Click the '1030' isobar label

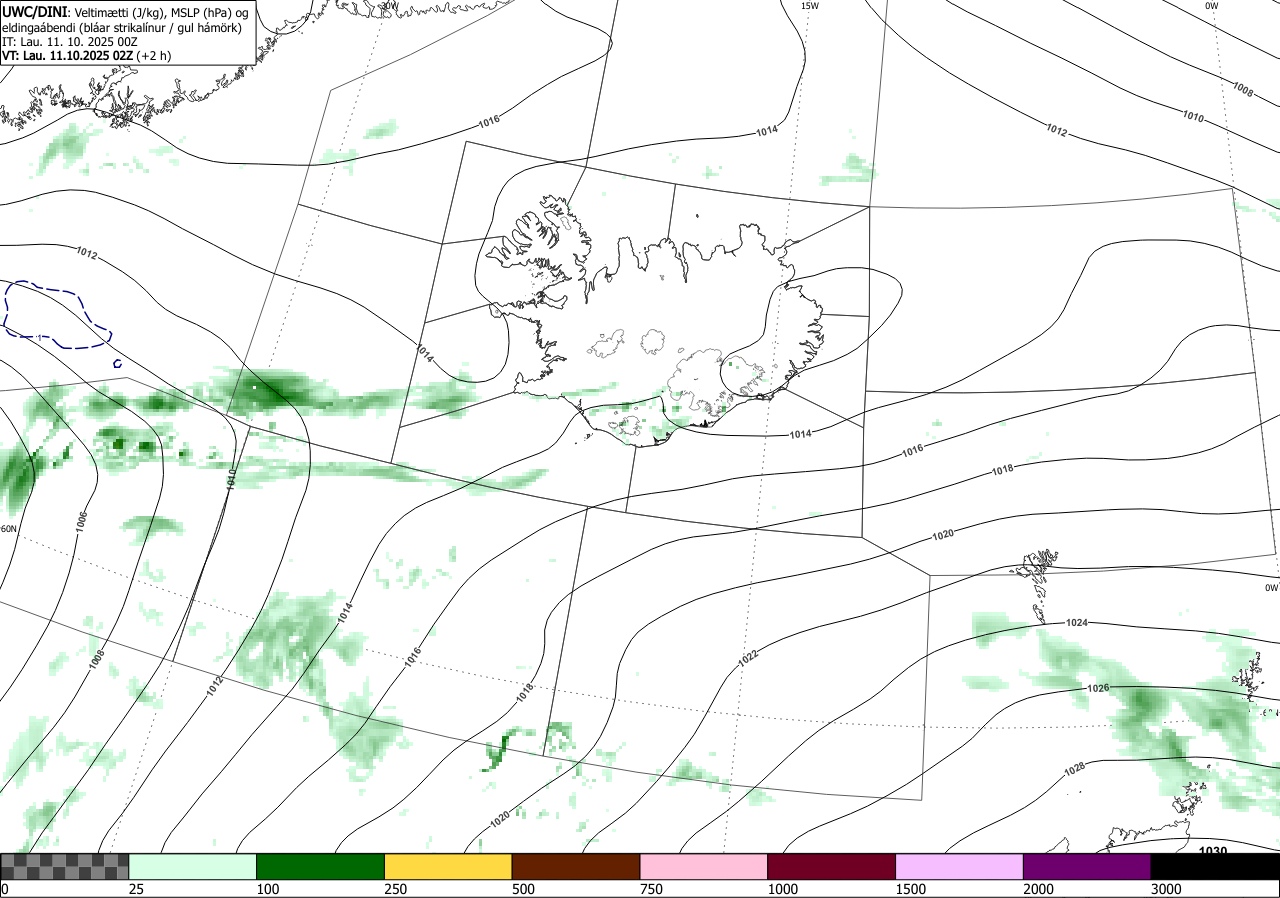[x=1213, y=851]
